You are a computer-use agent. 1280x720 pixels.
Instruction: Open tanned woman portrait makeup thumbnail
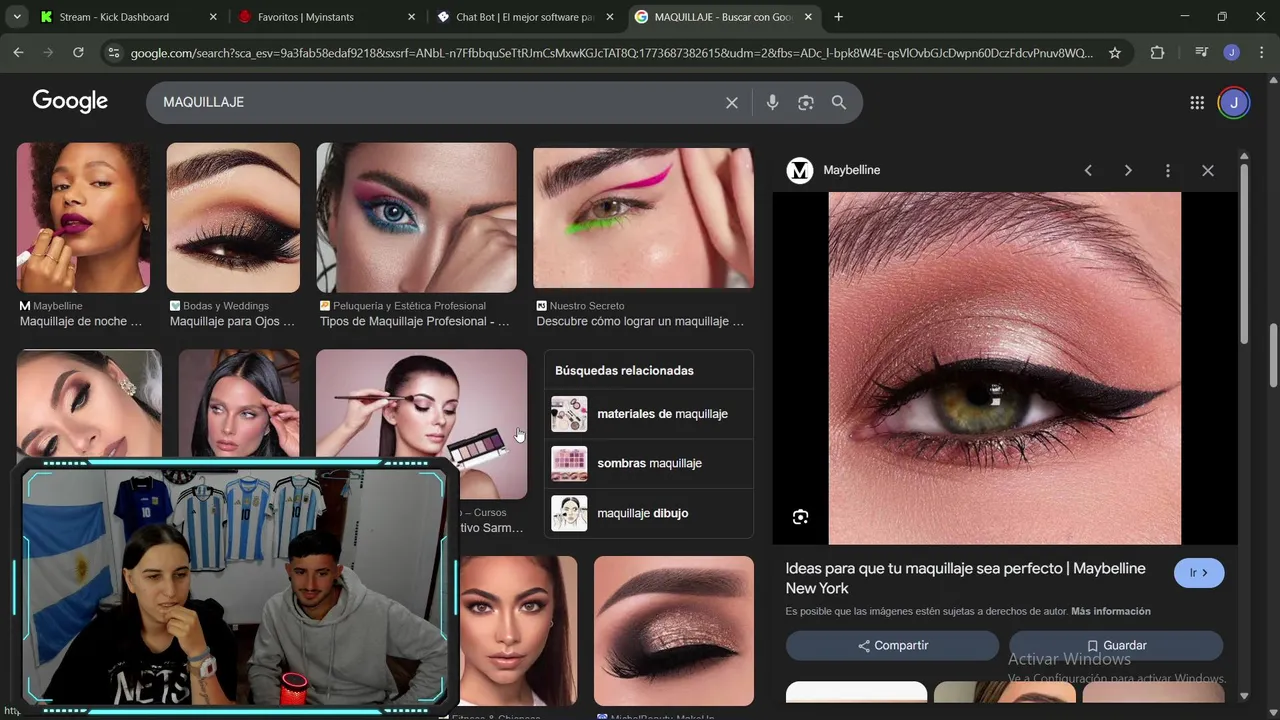pos(518,630)
